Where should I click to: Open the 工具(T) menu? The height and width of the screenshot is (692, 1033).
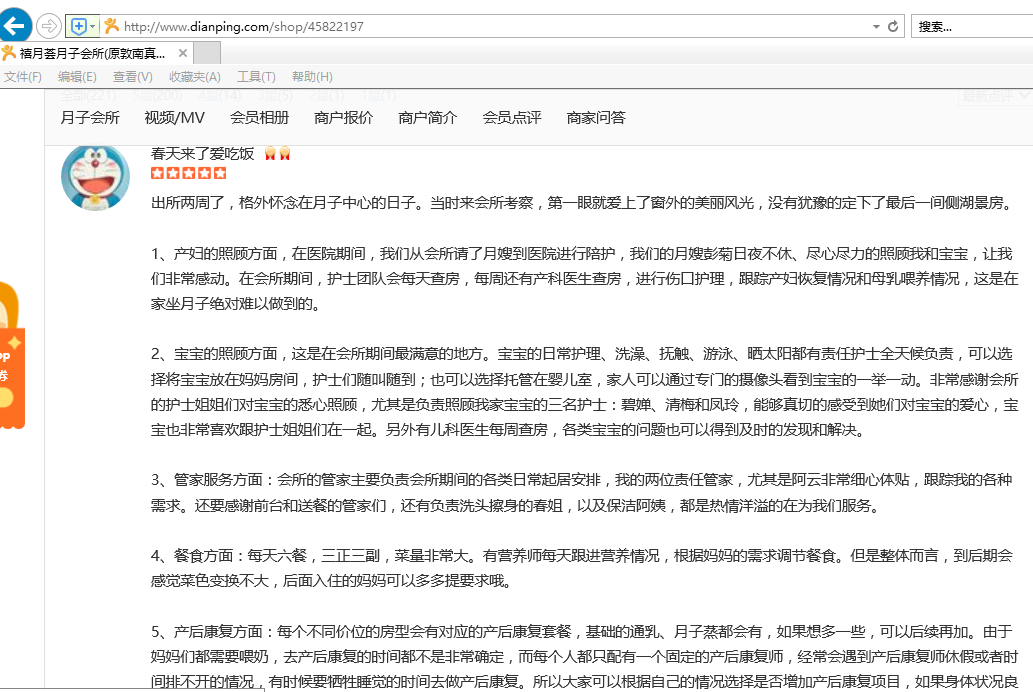[x=256, y=76]
